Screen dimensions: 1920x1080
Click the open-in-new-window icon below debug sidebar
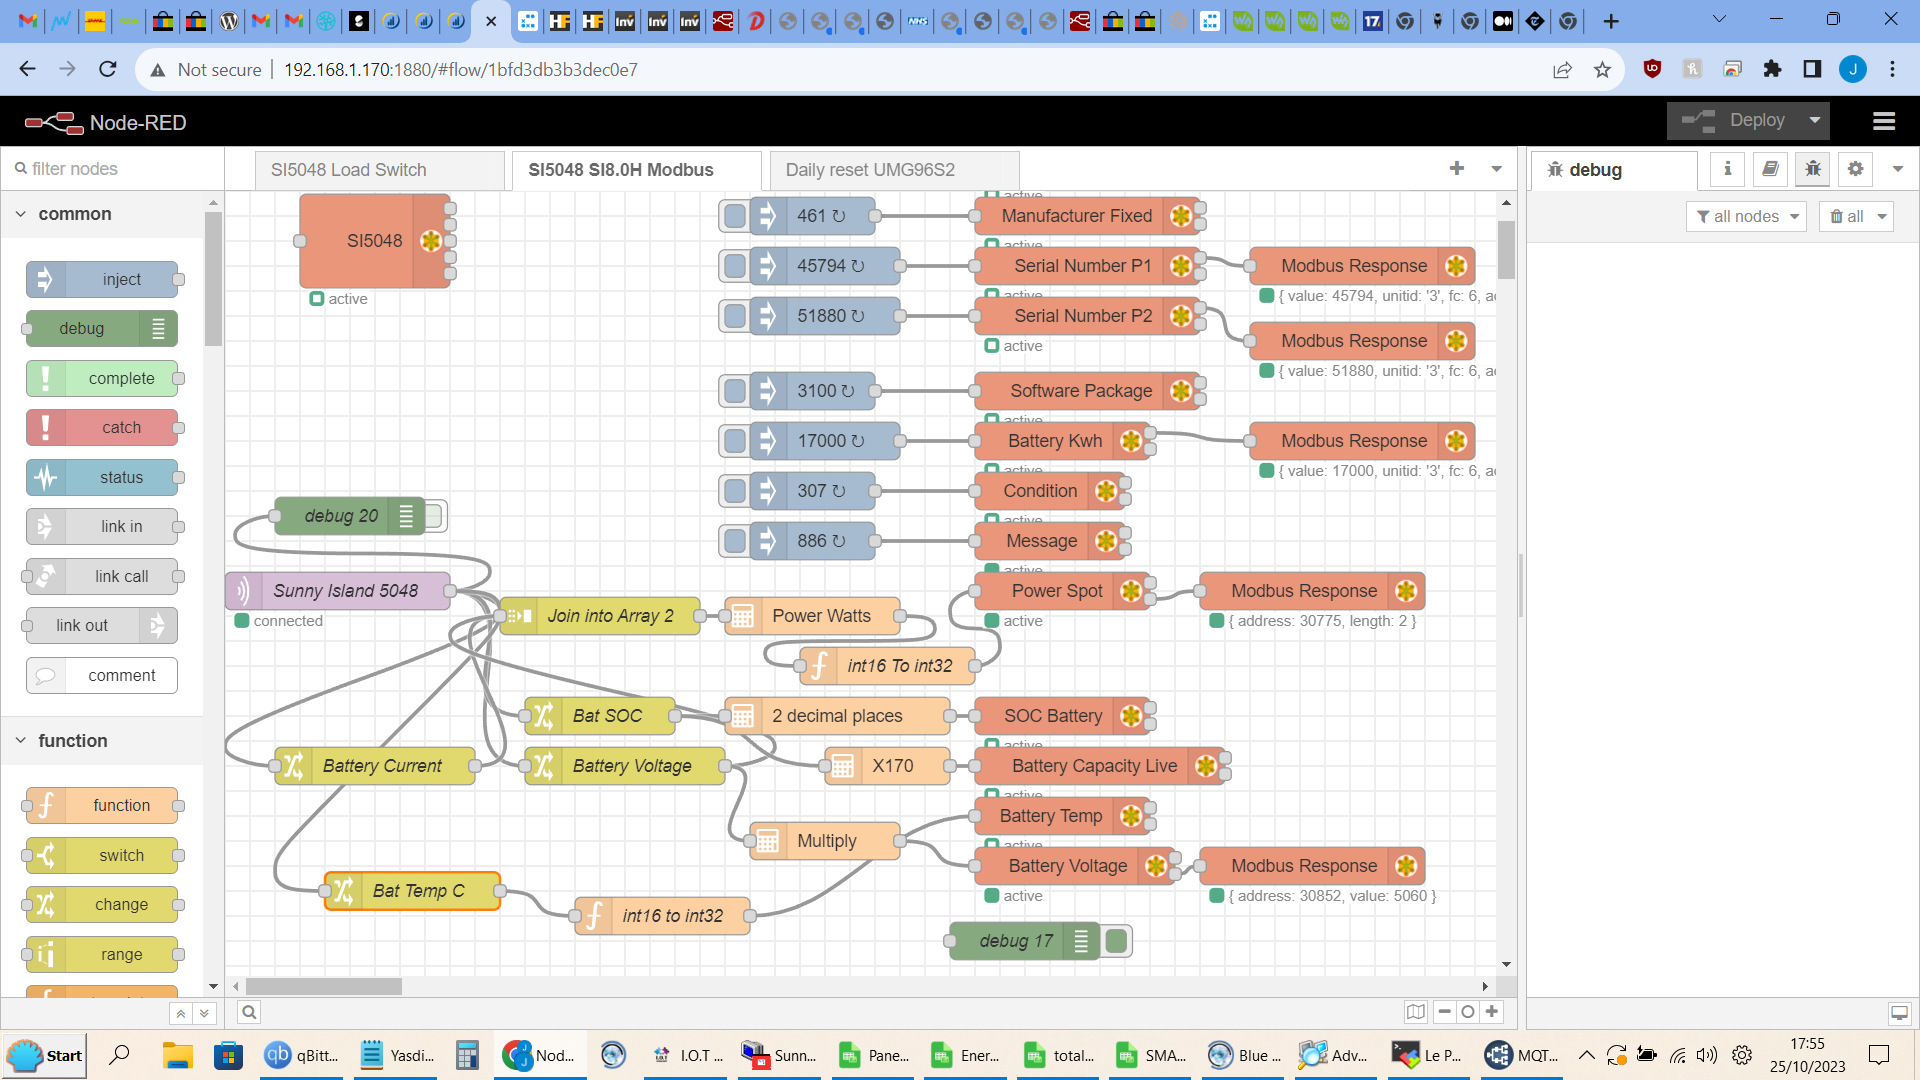point(1899,1013)
